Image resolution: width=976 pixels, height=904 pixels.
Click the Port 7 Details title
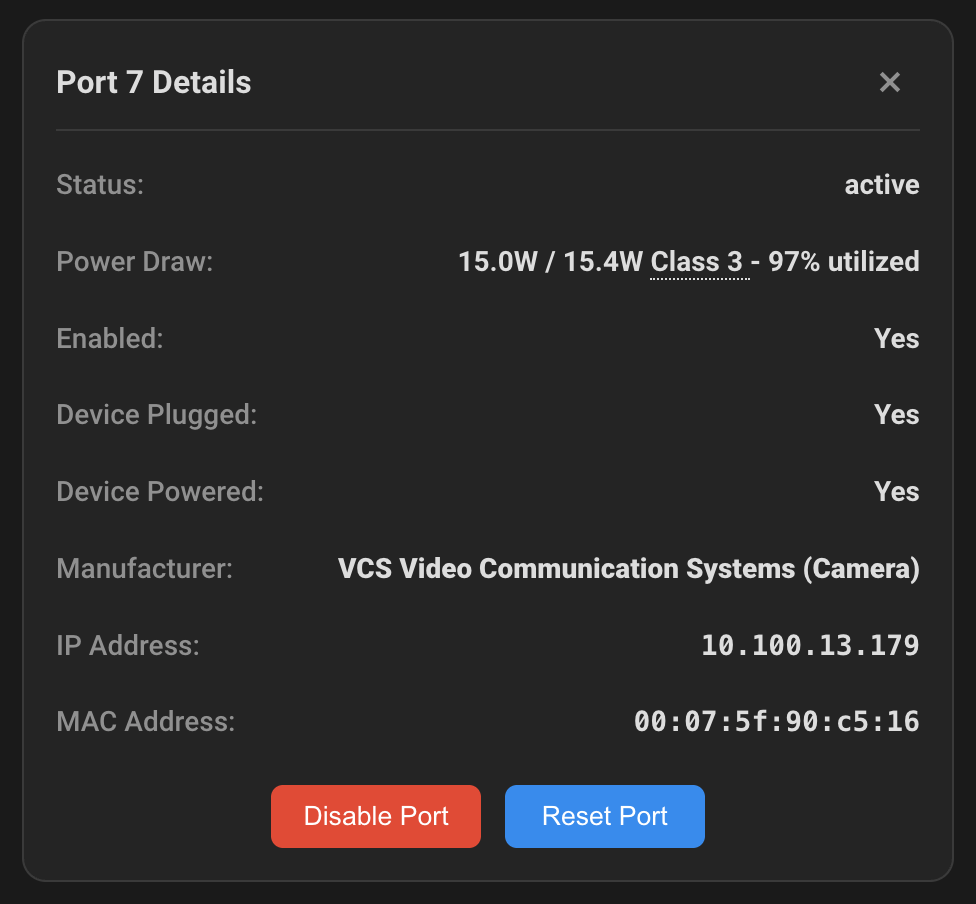(x=153, y=81)
